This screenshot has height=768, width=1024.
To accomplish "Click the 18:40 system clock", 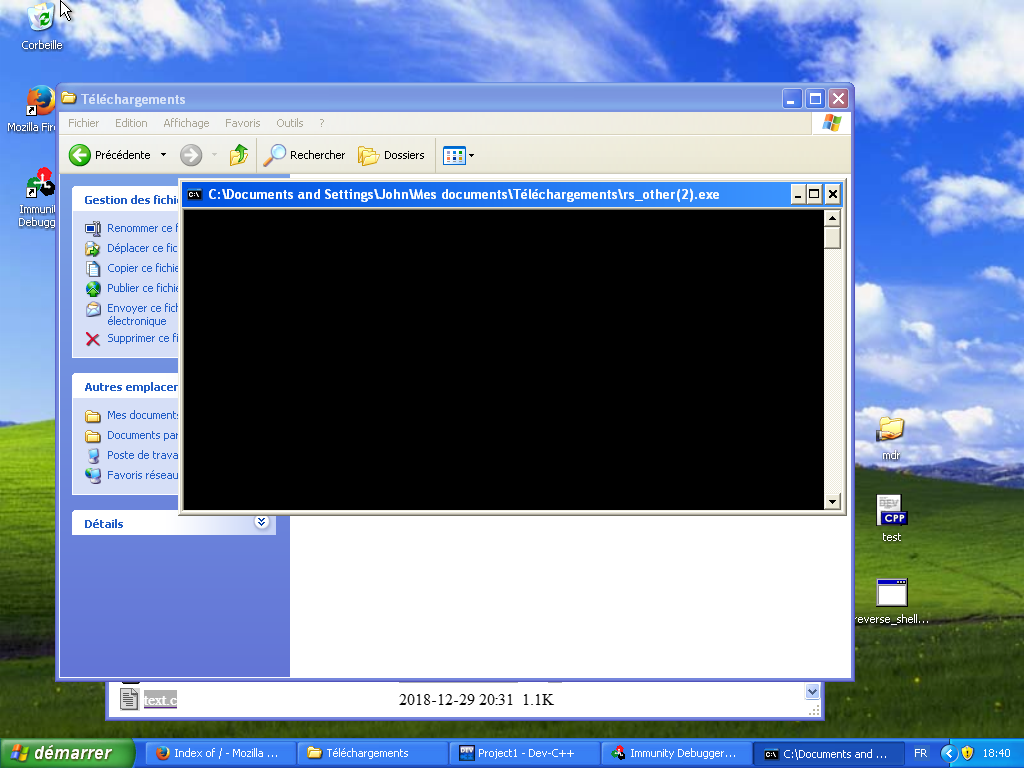I will (x=996, y=753).
